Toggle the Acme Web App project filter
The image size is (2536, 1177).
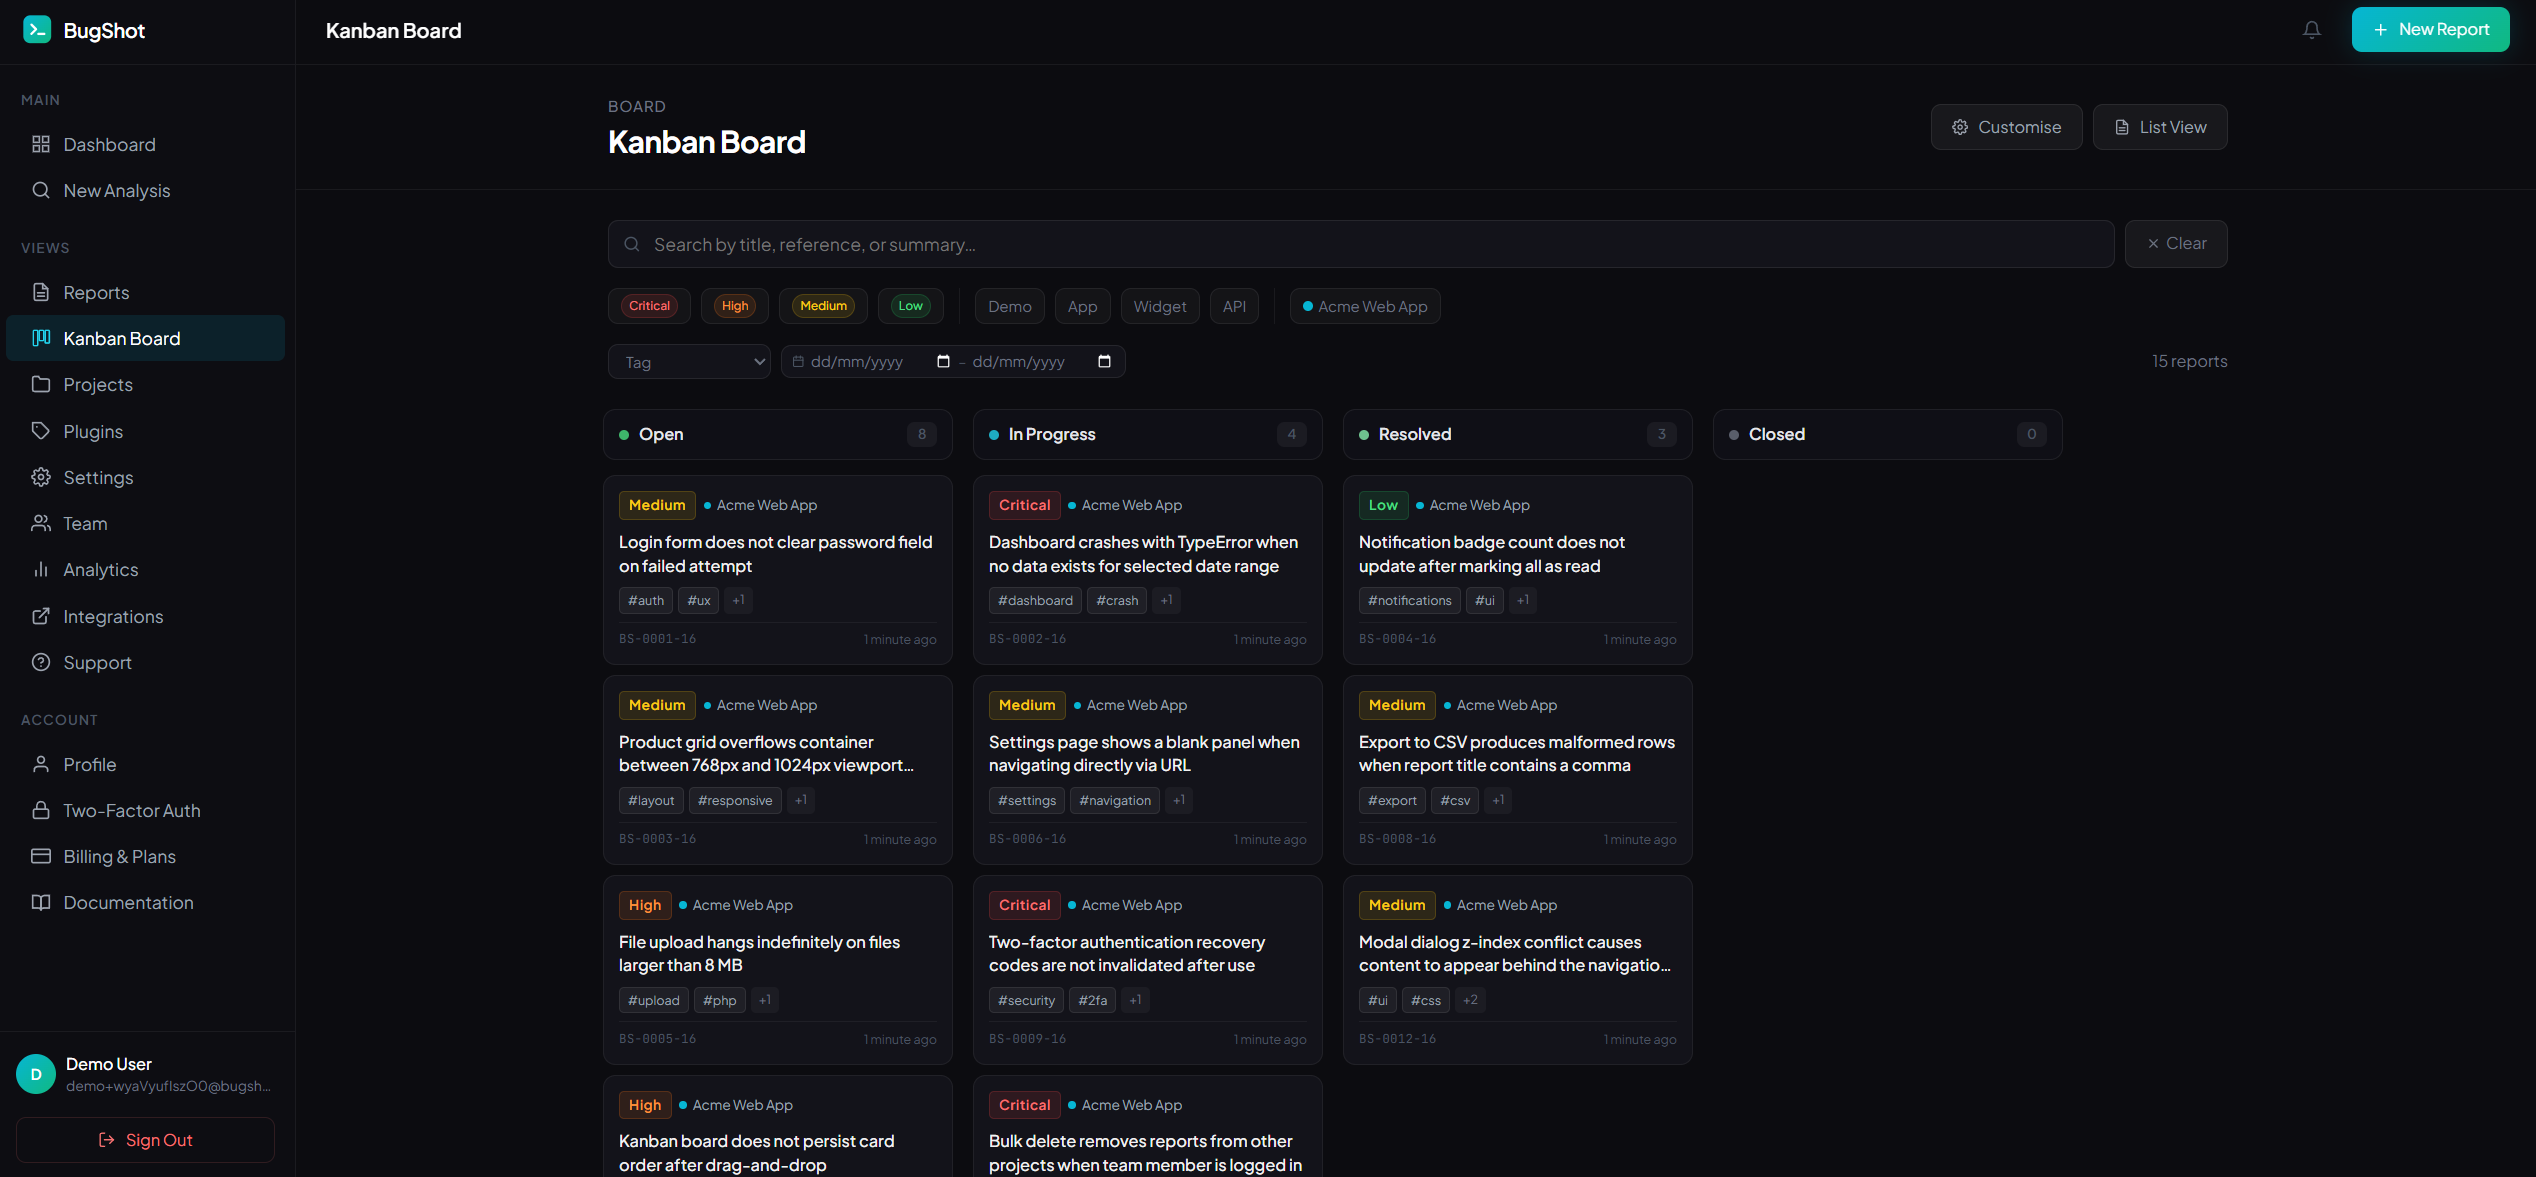(1364, 306)
